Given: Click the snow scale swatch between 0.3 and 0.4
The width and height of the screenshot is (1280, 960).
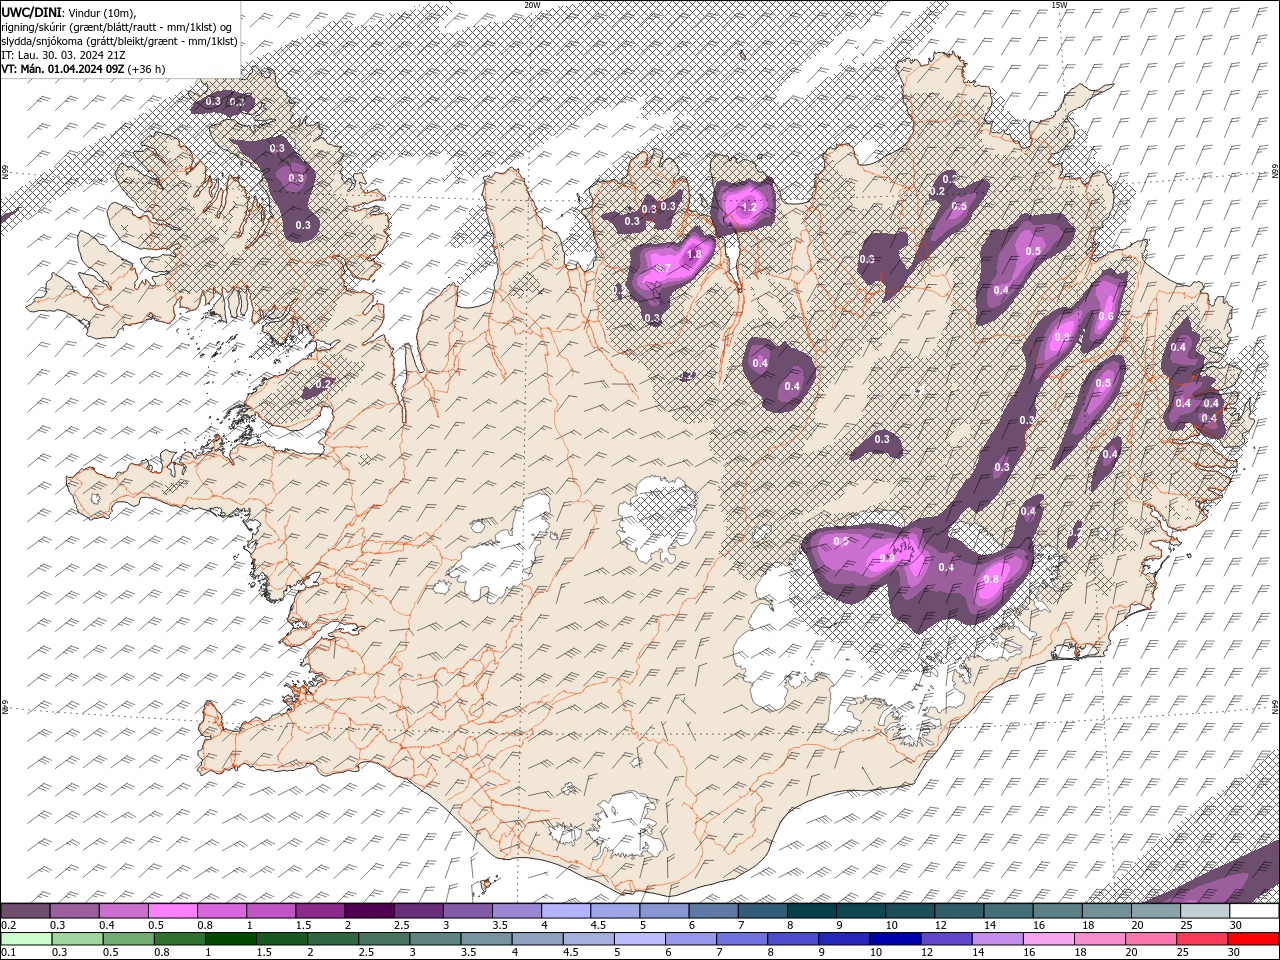Looking at the screenshot, I should point(75,910).
